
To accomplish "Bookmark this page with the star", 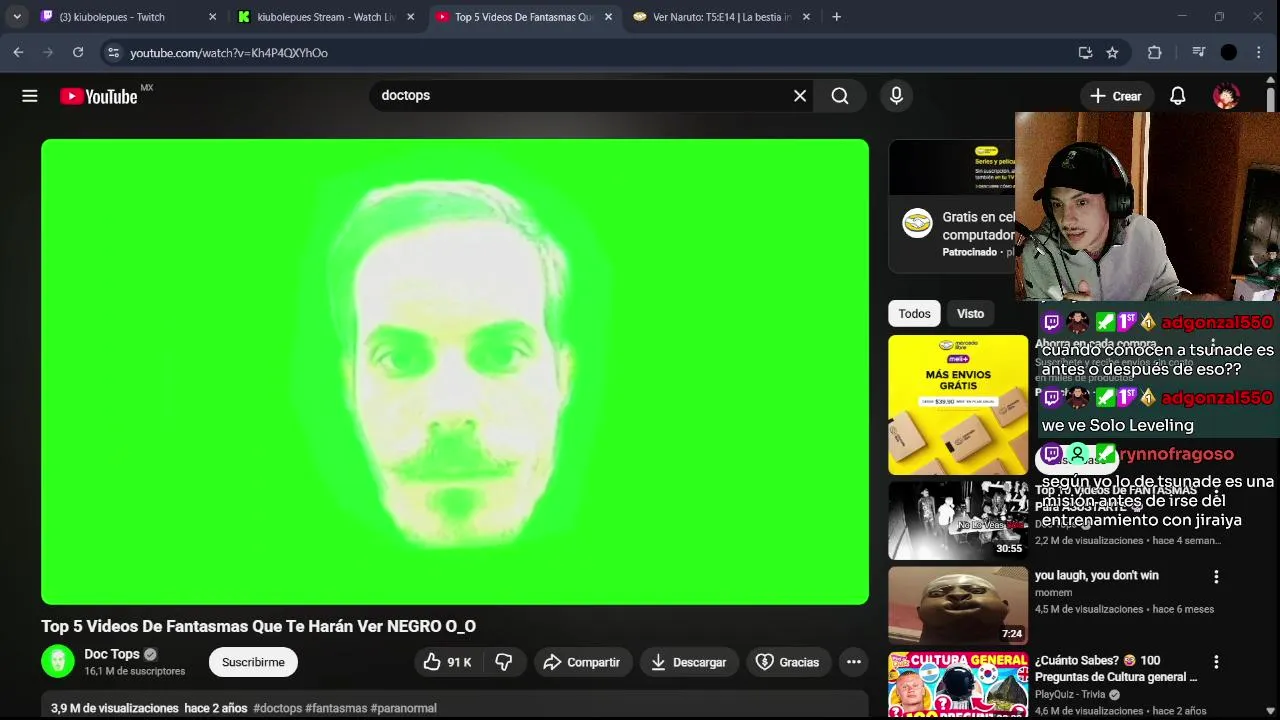I will coord(1112,53).
